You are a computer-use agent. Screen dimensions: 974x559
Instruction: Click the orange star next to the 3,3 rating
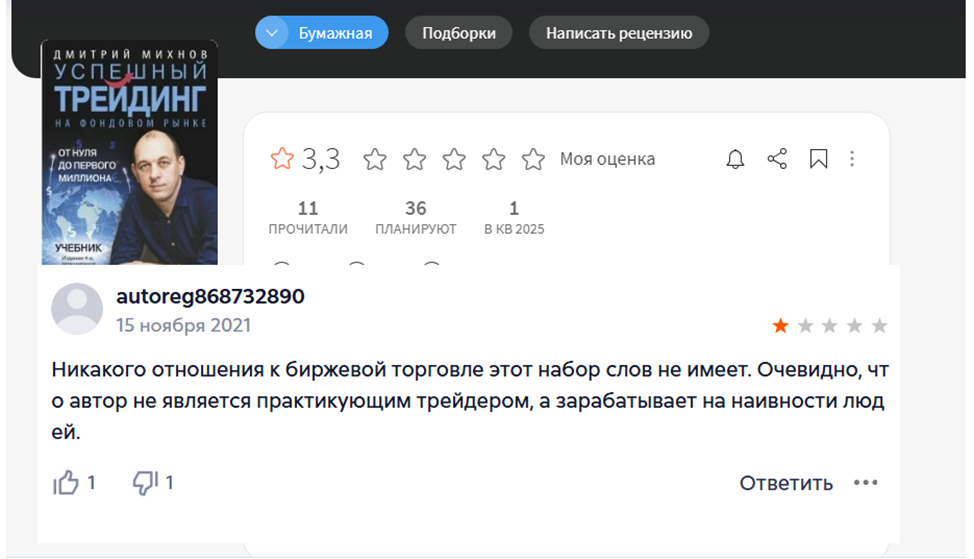(282, 159)
